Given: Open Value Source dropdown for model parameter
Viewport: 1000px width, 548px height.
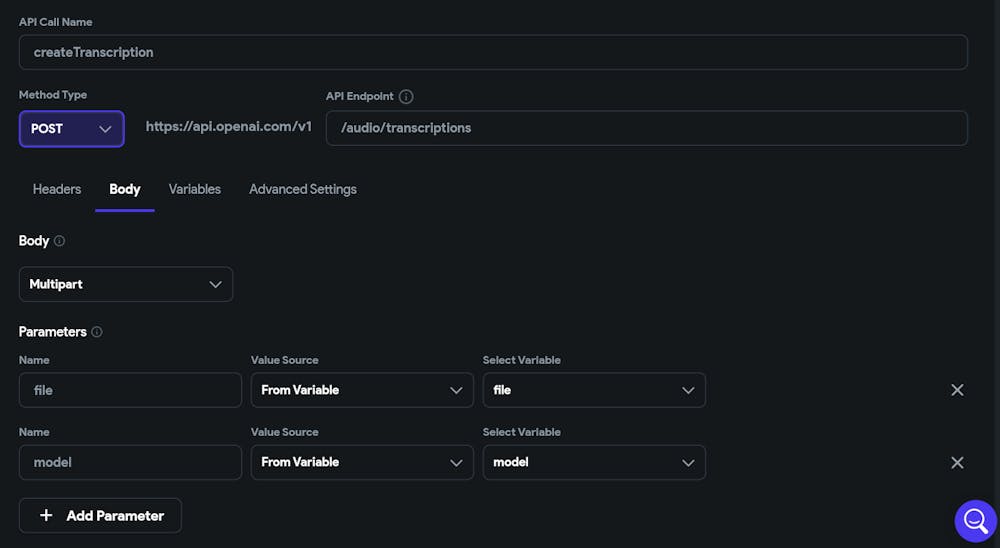Looking at the screenshot, I should (x=362, y=462).
